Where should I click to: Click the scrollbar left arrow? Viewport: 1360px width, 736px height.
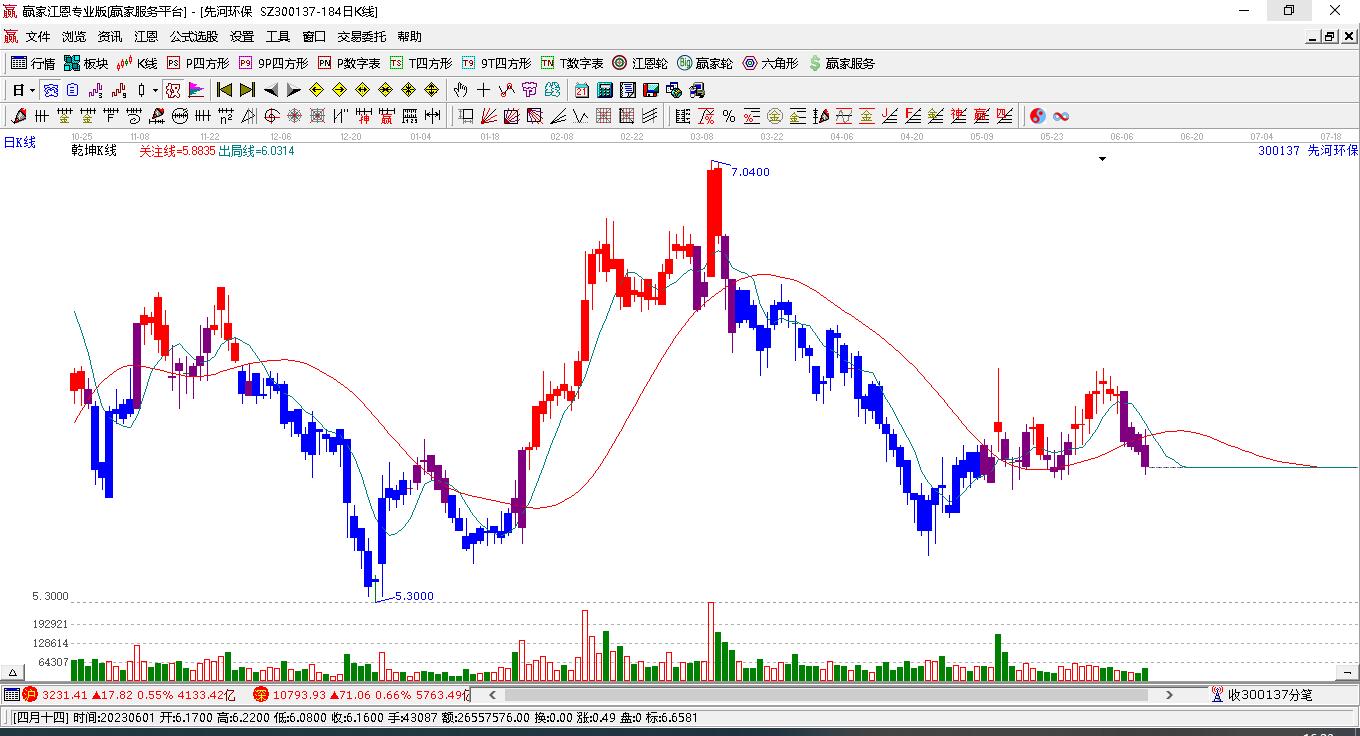tap(491, 695)
